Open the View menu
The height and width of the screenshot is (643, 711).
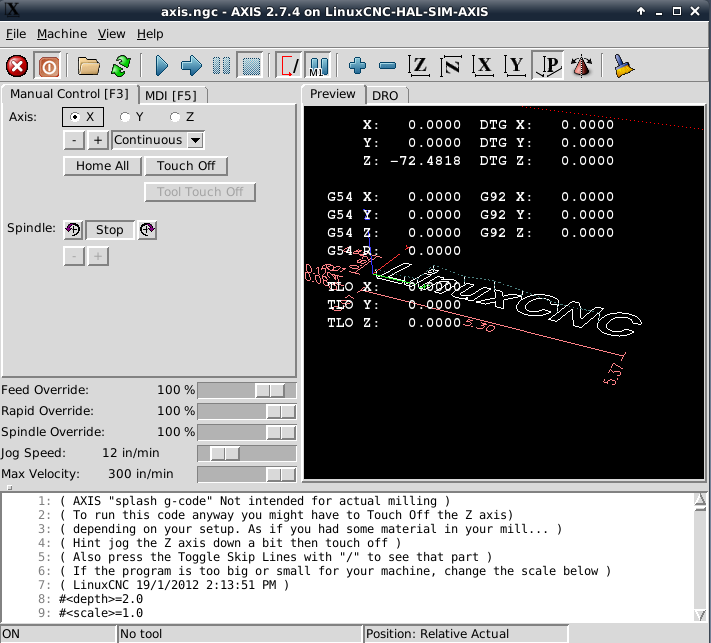[x=112, y=34]
